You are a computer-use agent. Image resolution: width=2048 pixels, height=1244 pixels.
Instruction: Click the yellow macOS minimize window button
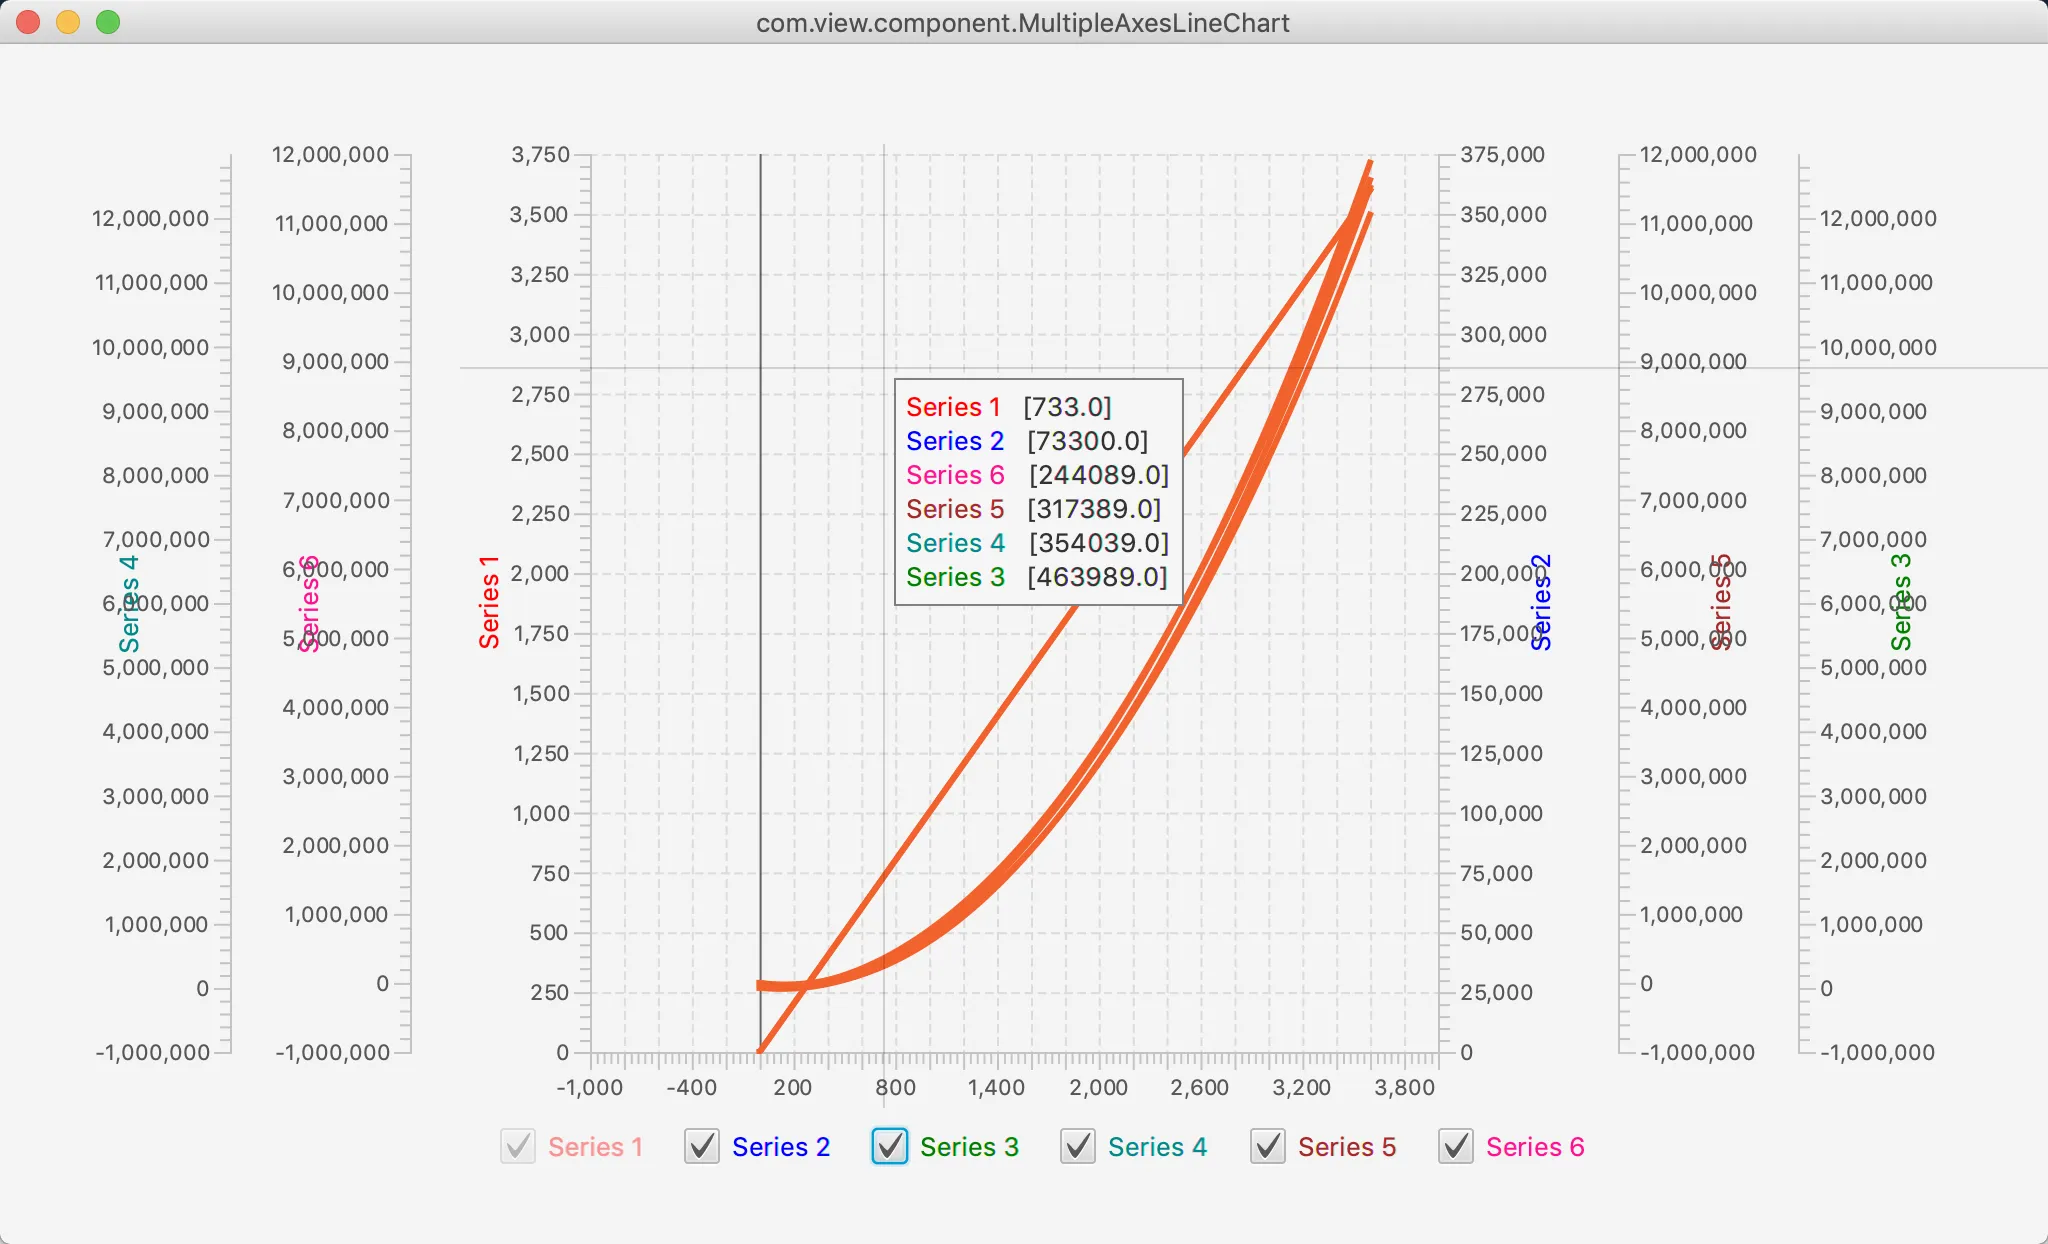click(x=68, y=22)
